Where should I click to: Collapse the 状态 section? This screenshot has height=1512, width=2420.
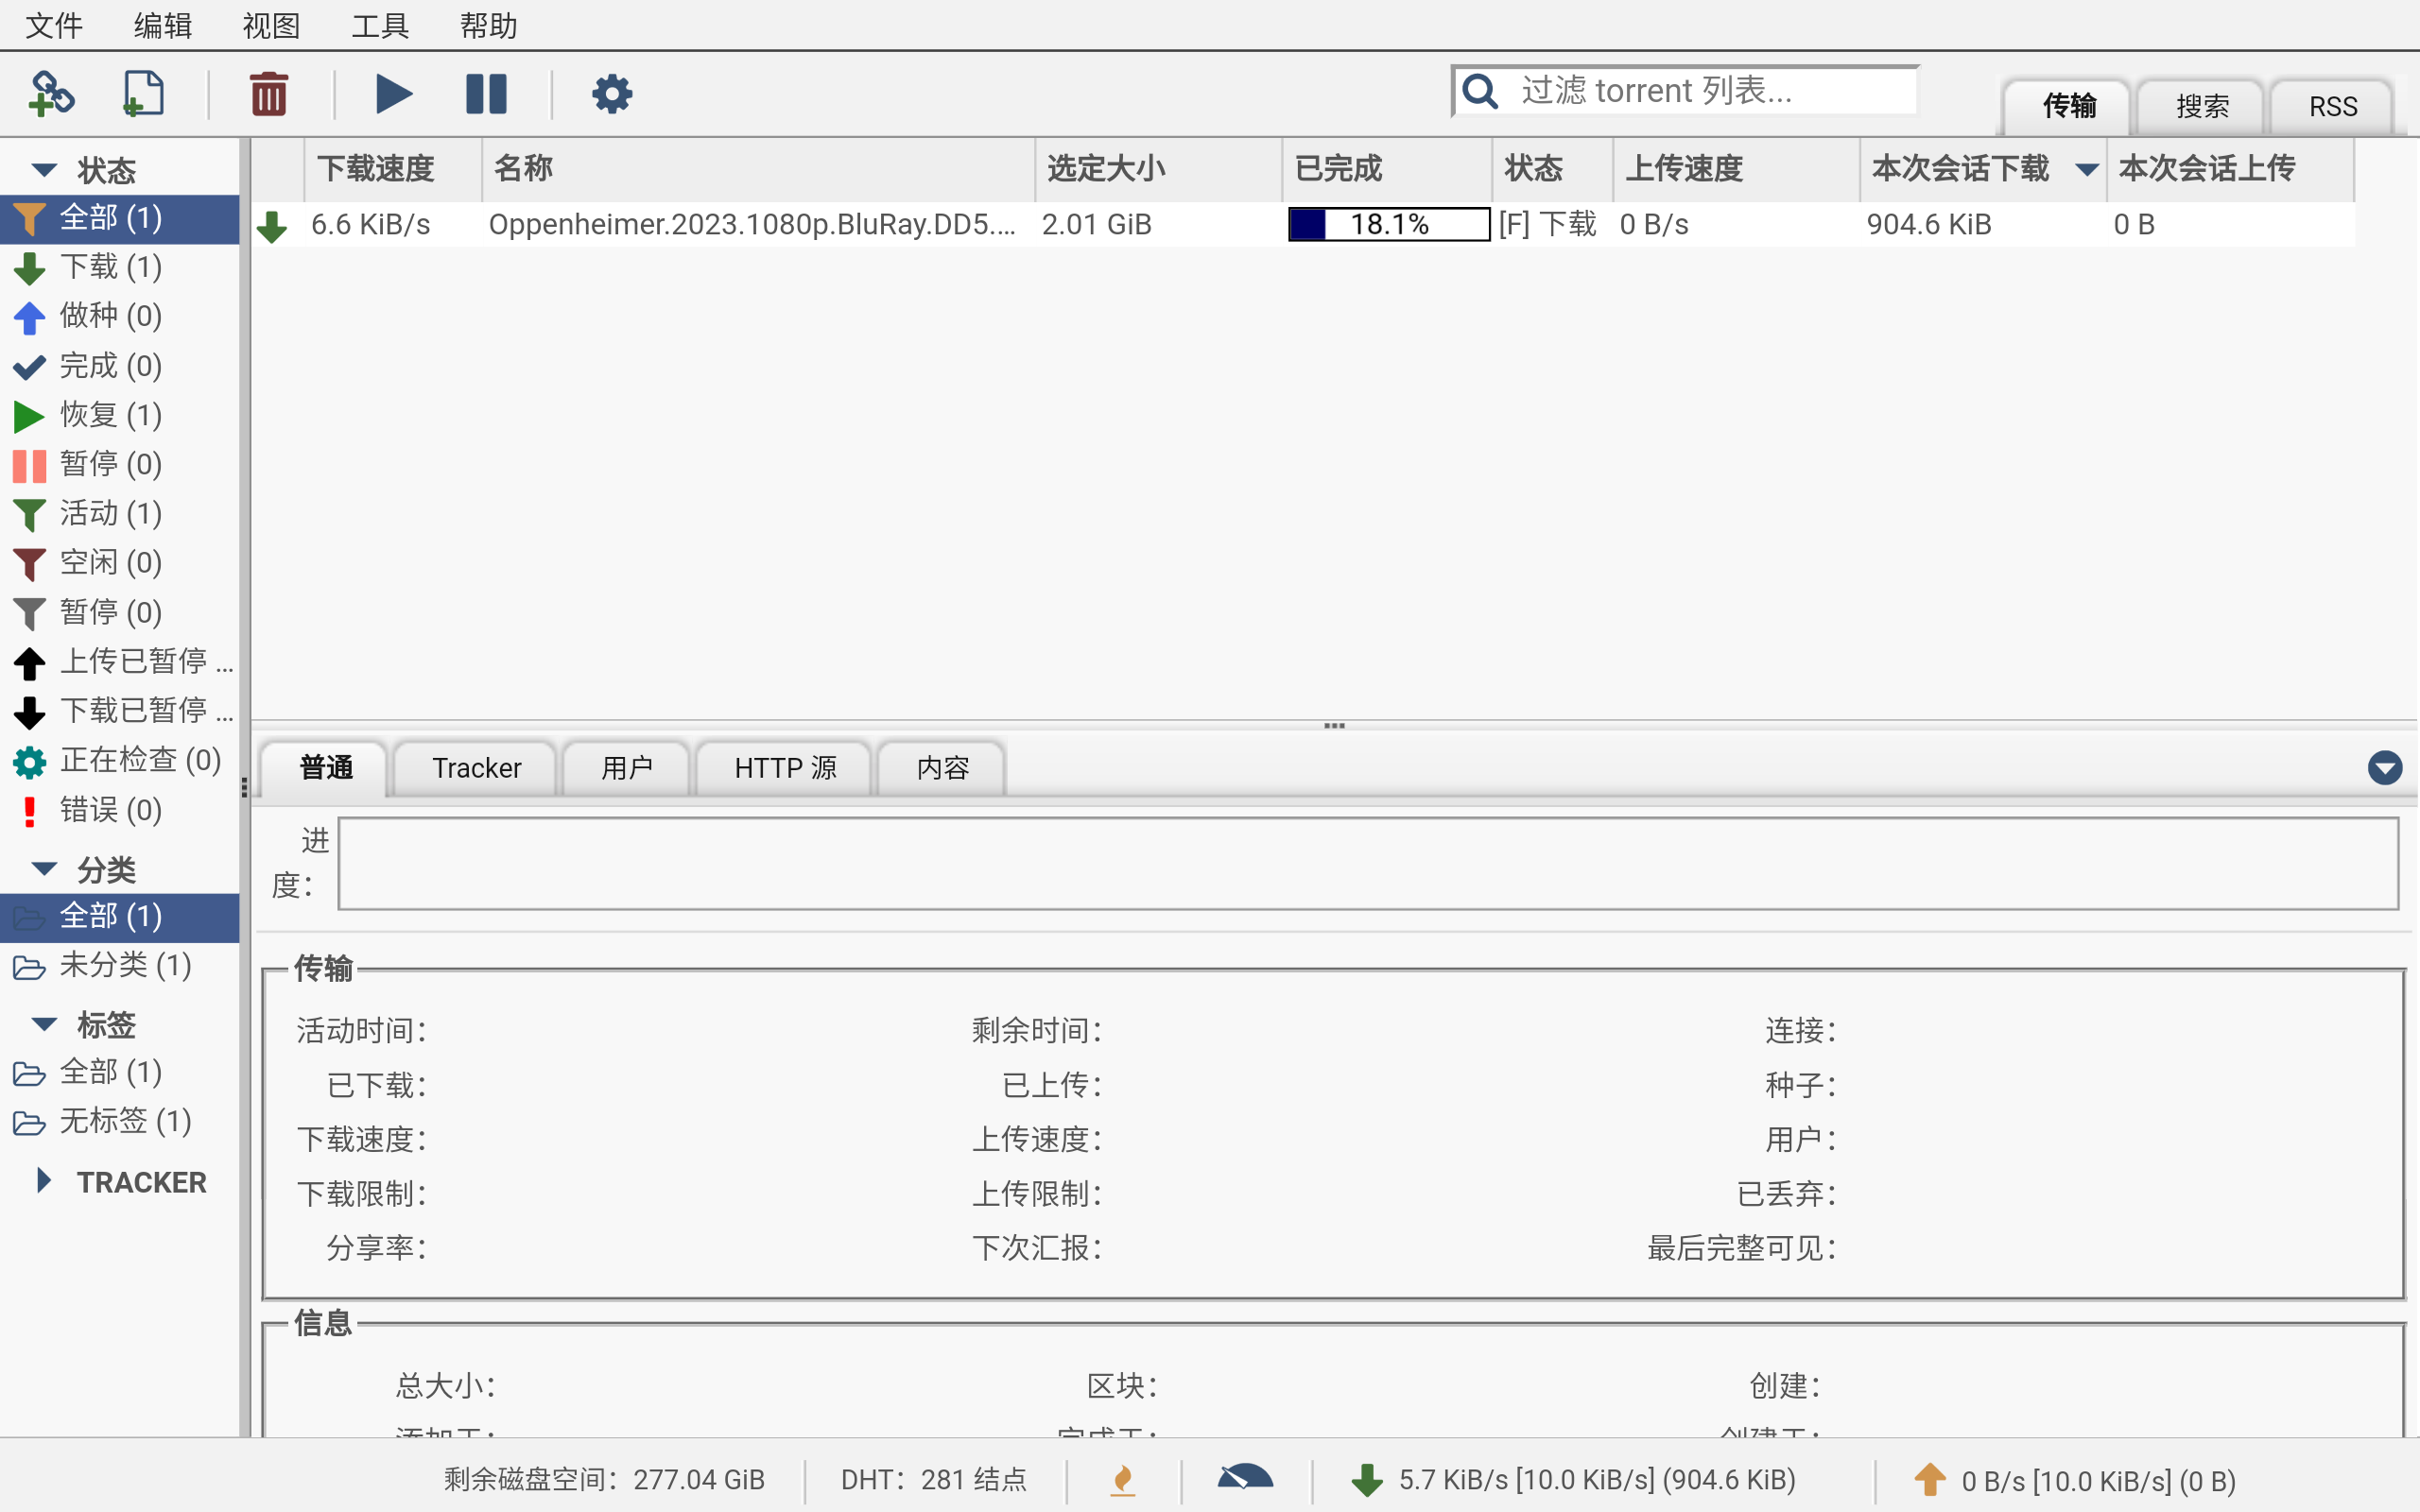(x=44, y=170)
